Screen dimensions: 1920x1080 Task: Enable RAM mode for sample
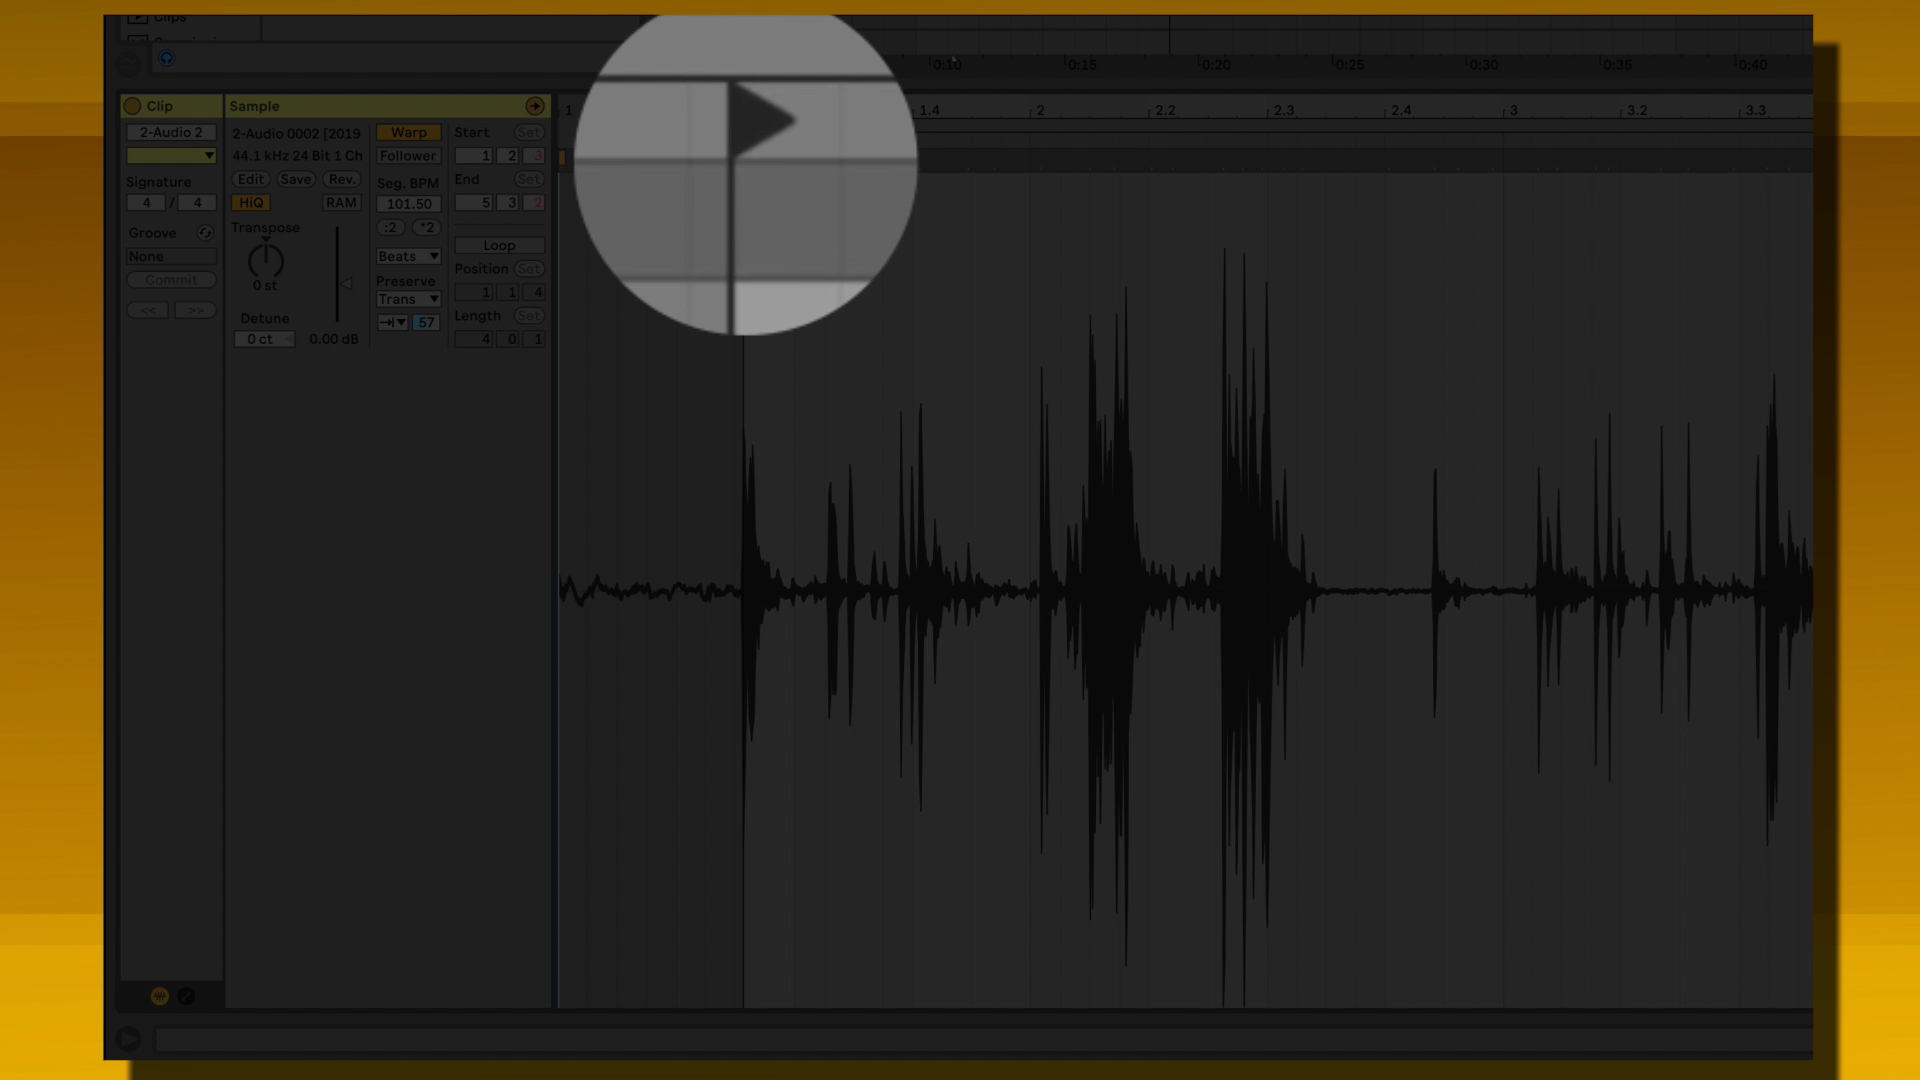(341, 203)
